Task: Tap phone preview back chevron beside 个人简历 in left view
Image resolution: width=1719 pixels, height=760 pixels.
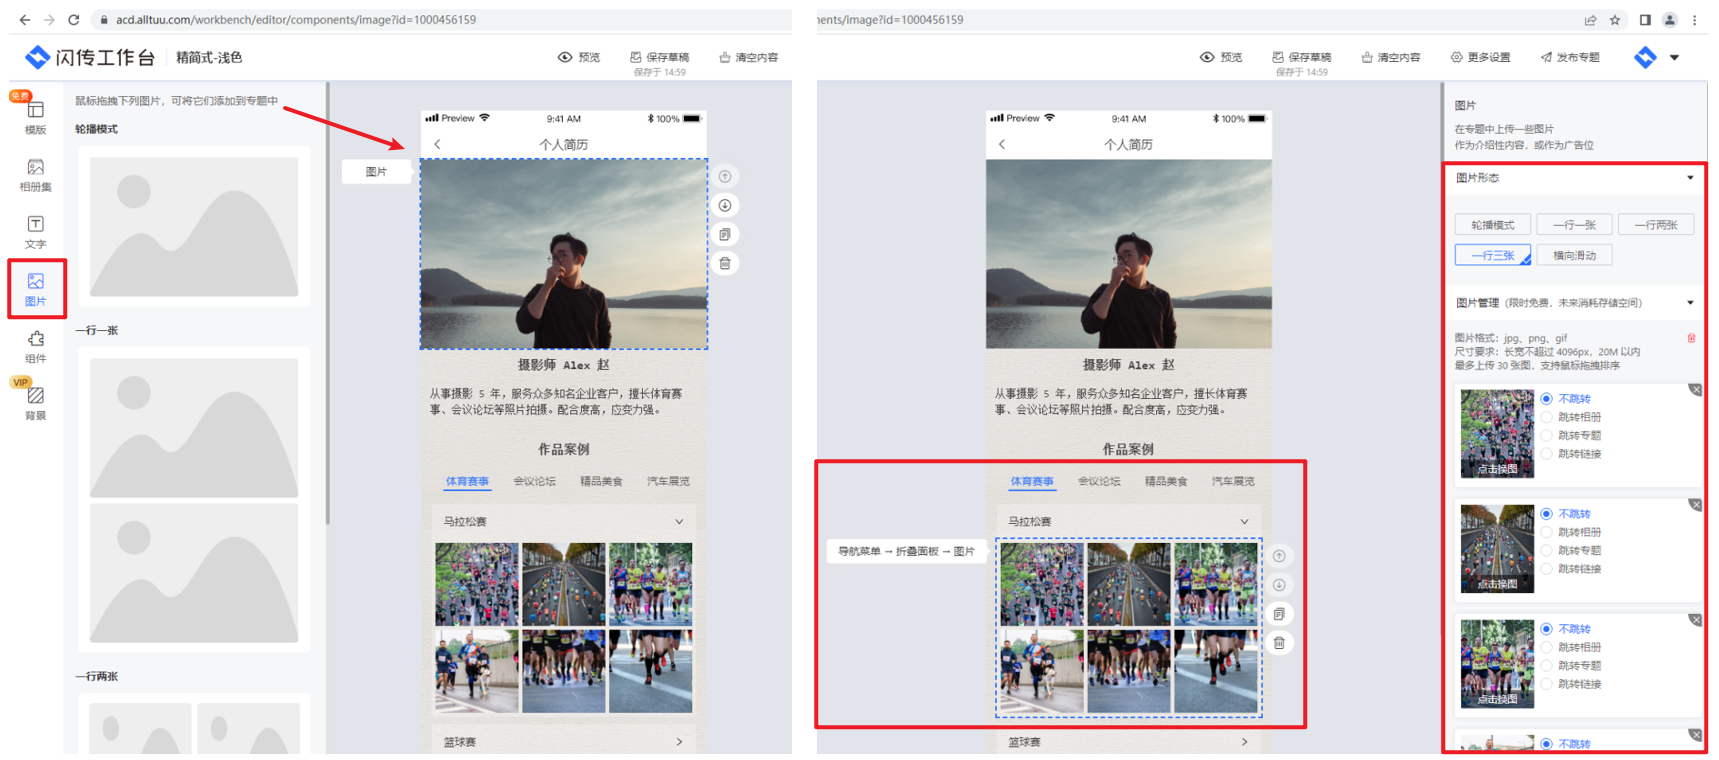Action: coord(437,145)
